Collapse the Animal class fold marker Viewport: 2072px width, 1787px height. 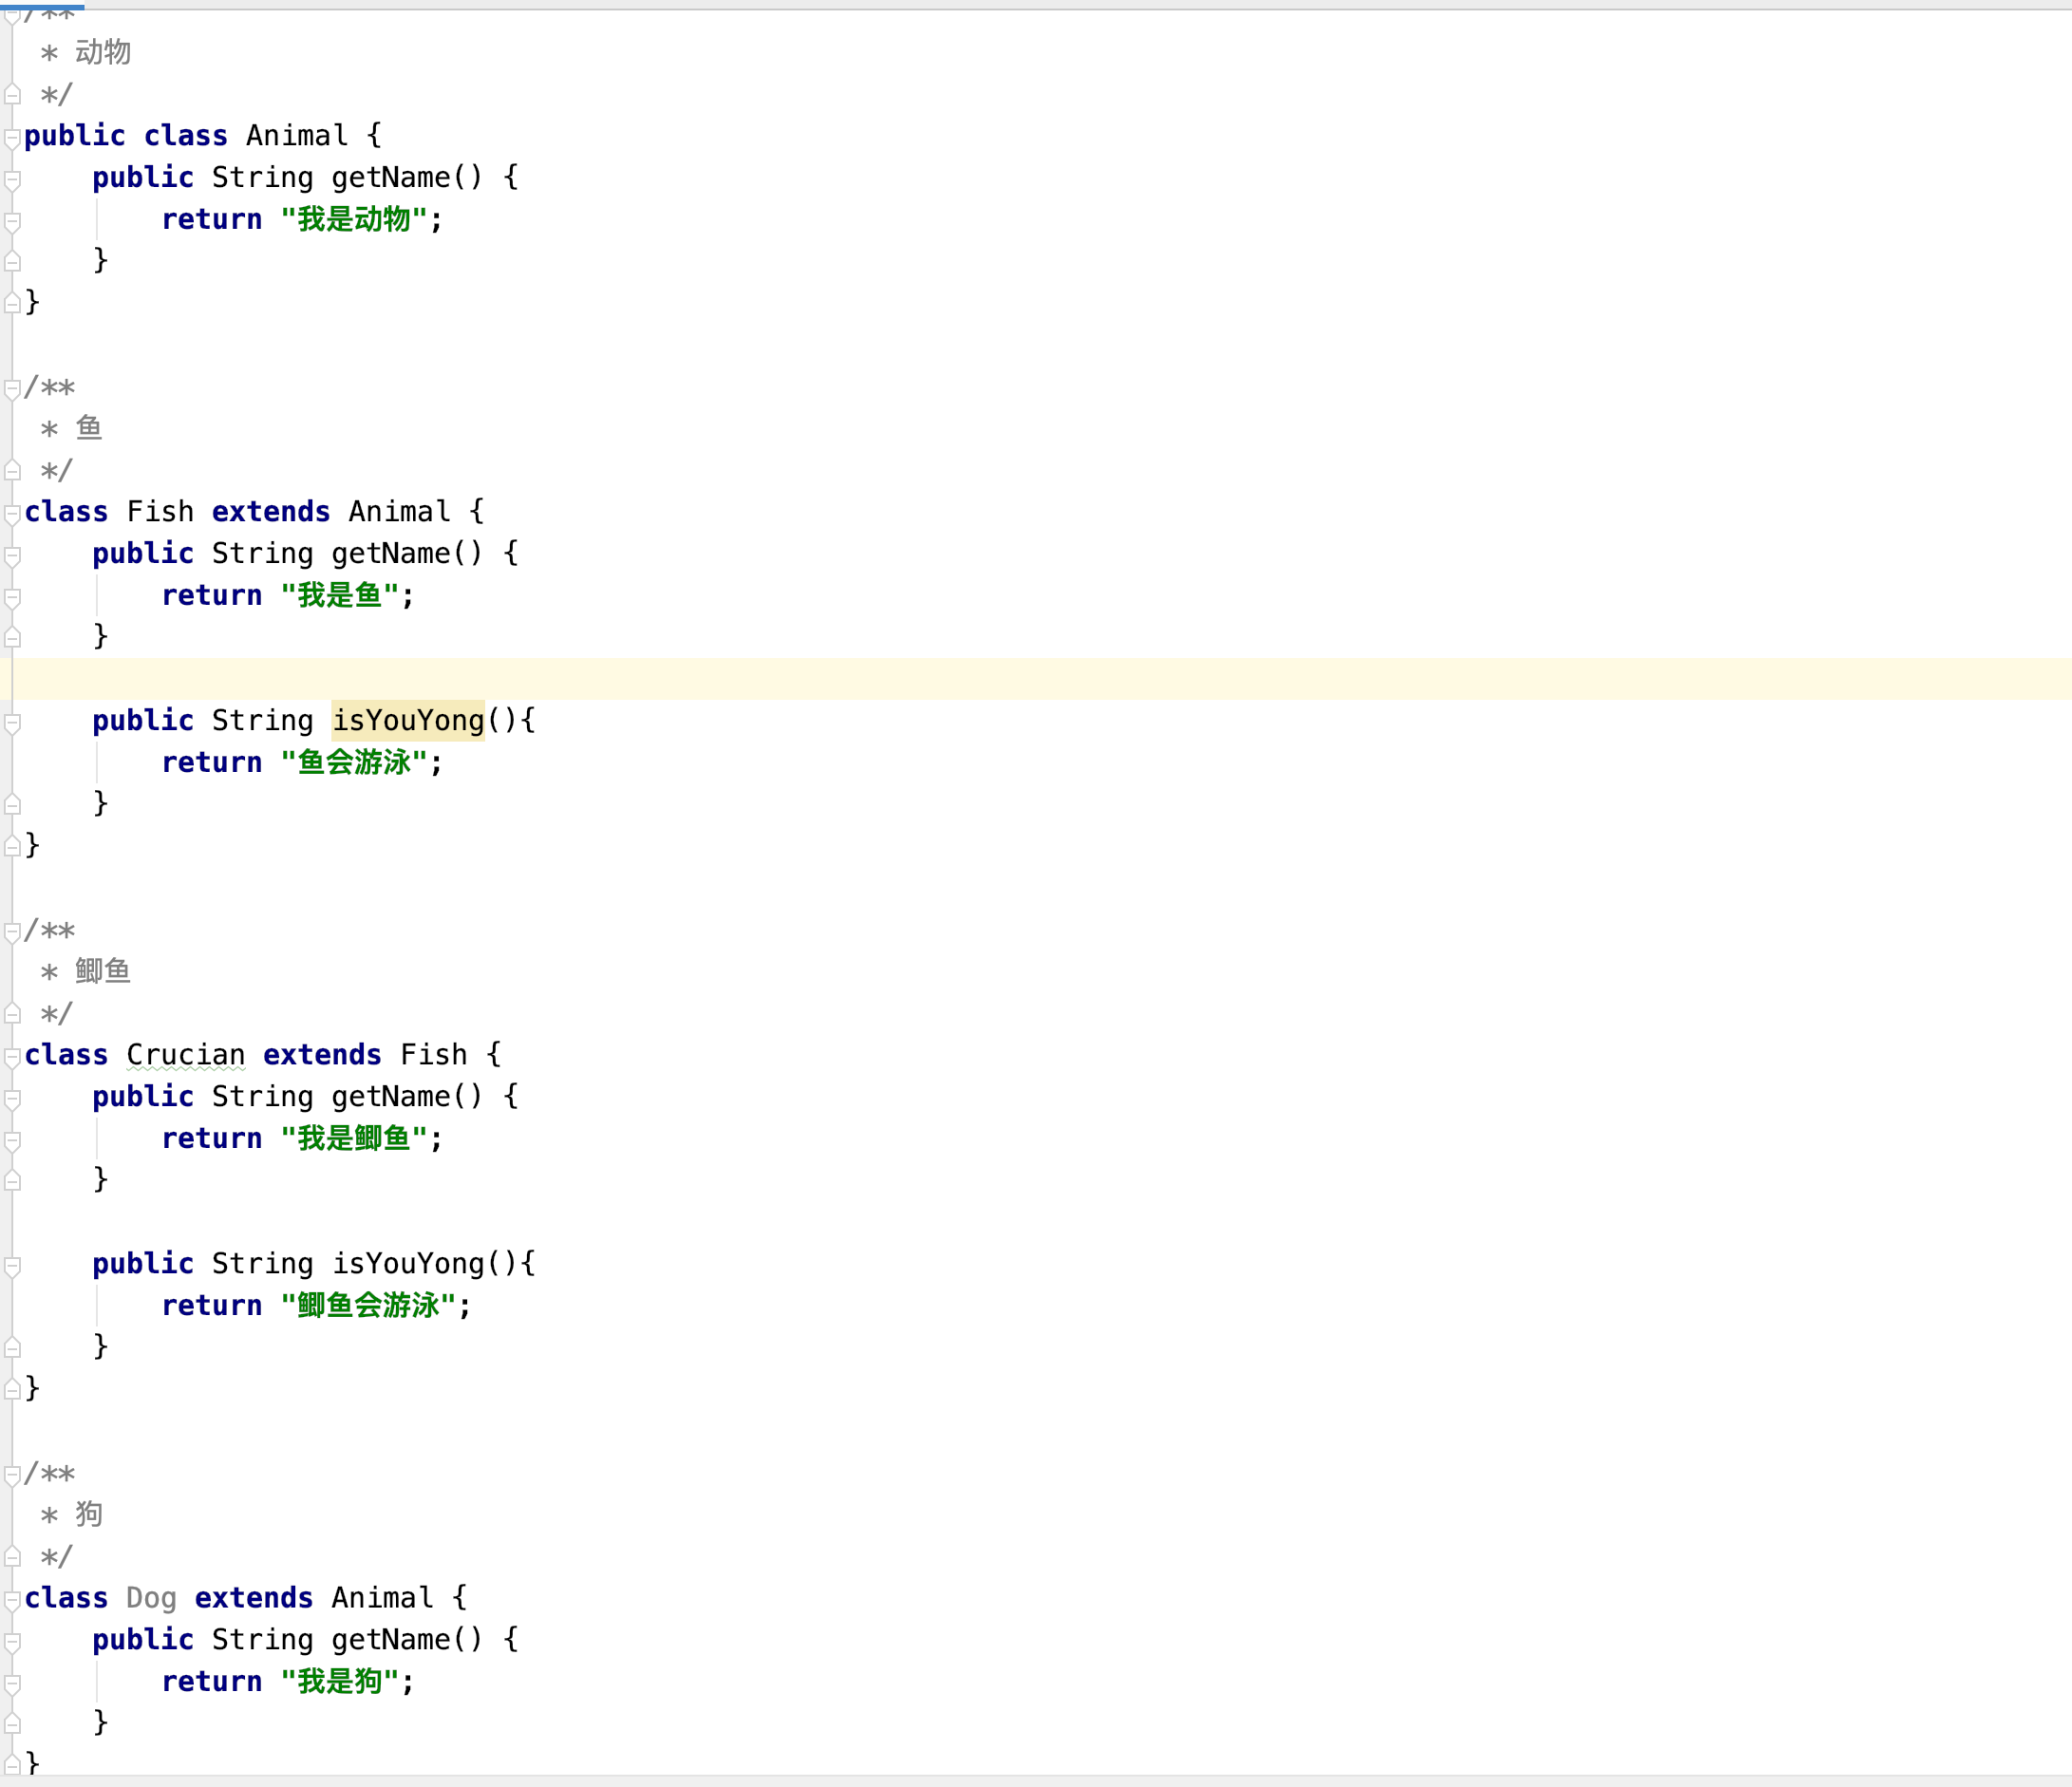pos(12,138)
